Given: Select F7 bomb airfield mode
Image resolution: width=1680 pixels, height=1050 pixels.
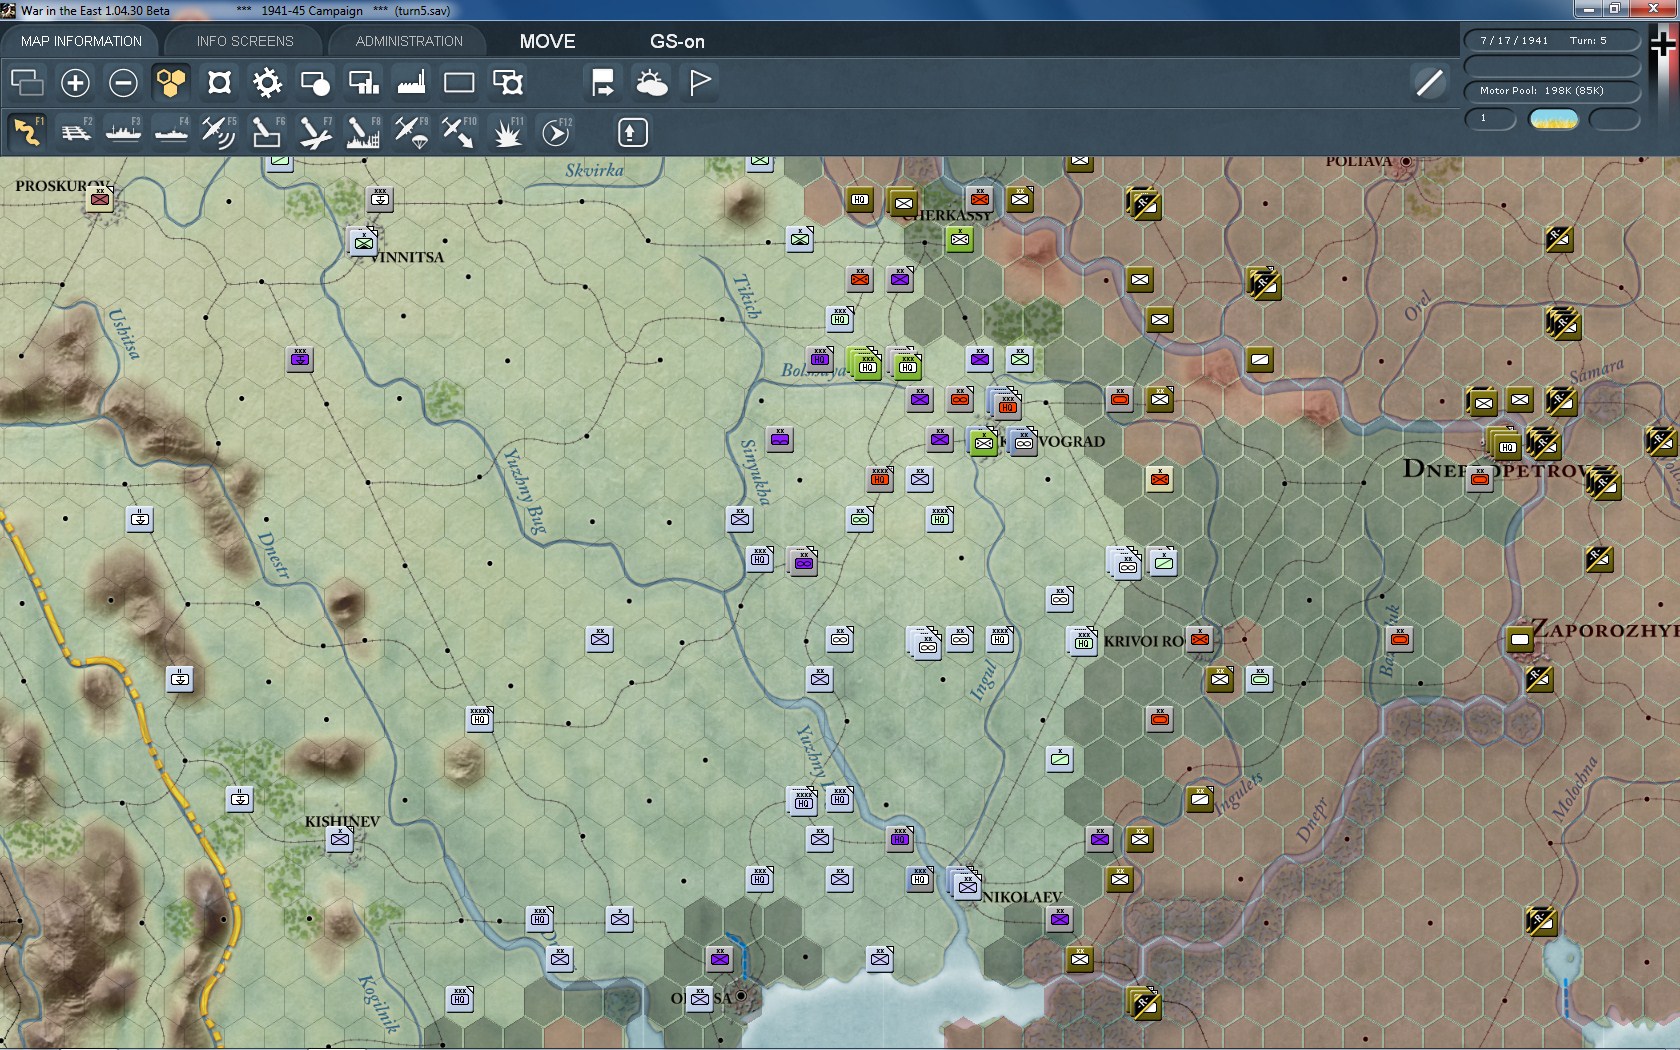Looking at the screenshot, I should 316,132.
